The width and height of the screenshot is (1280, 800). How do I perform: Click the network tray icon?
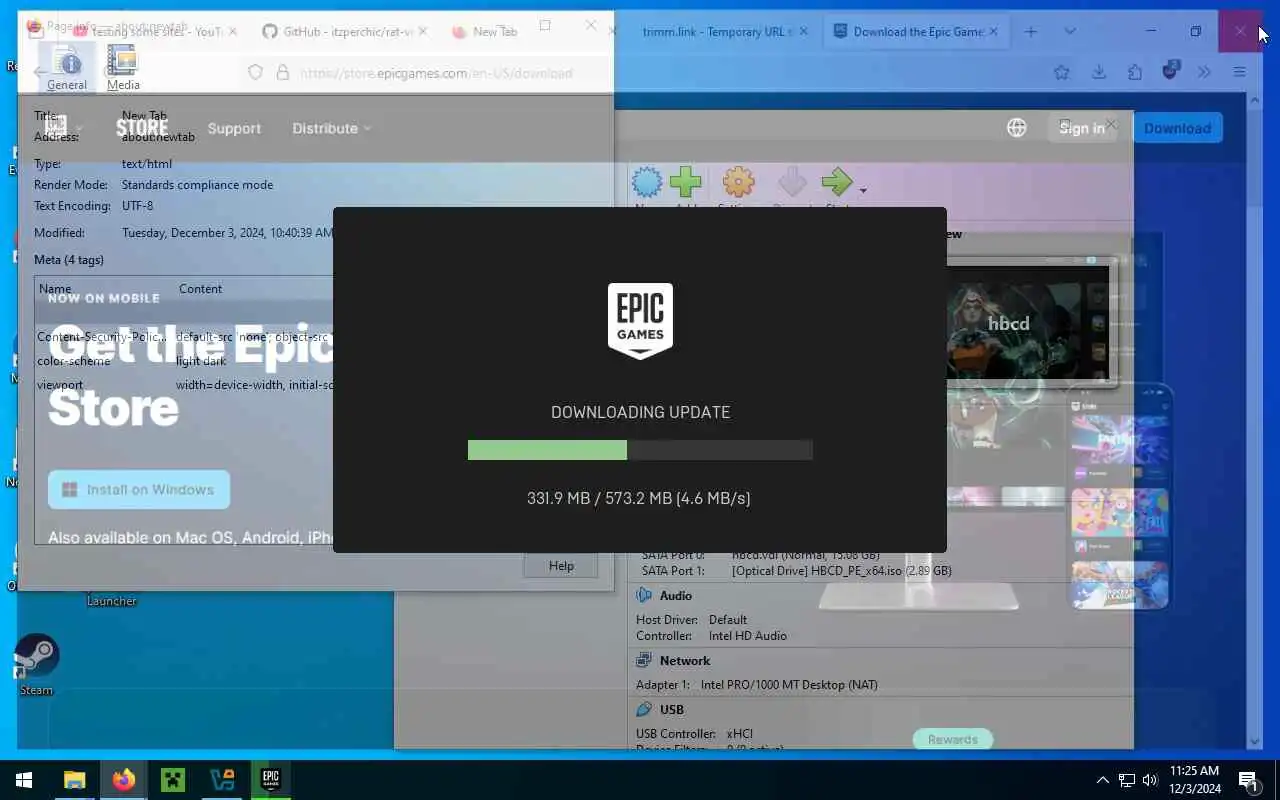1126,780
